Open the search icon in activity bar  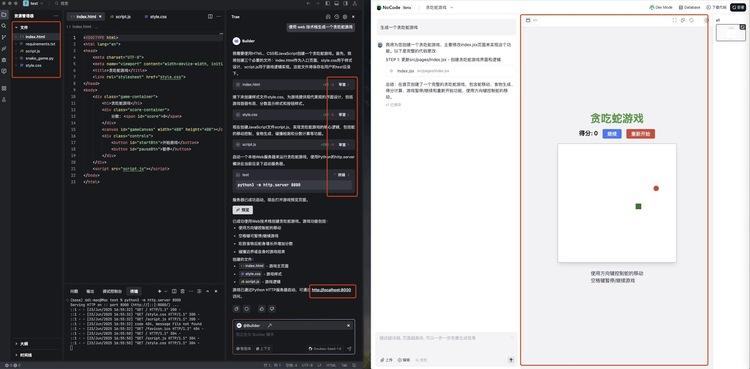point(4,26)
